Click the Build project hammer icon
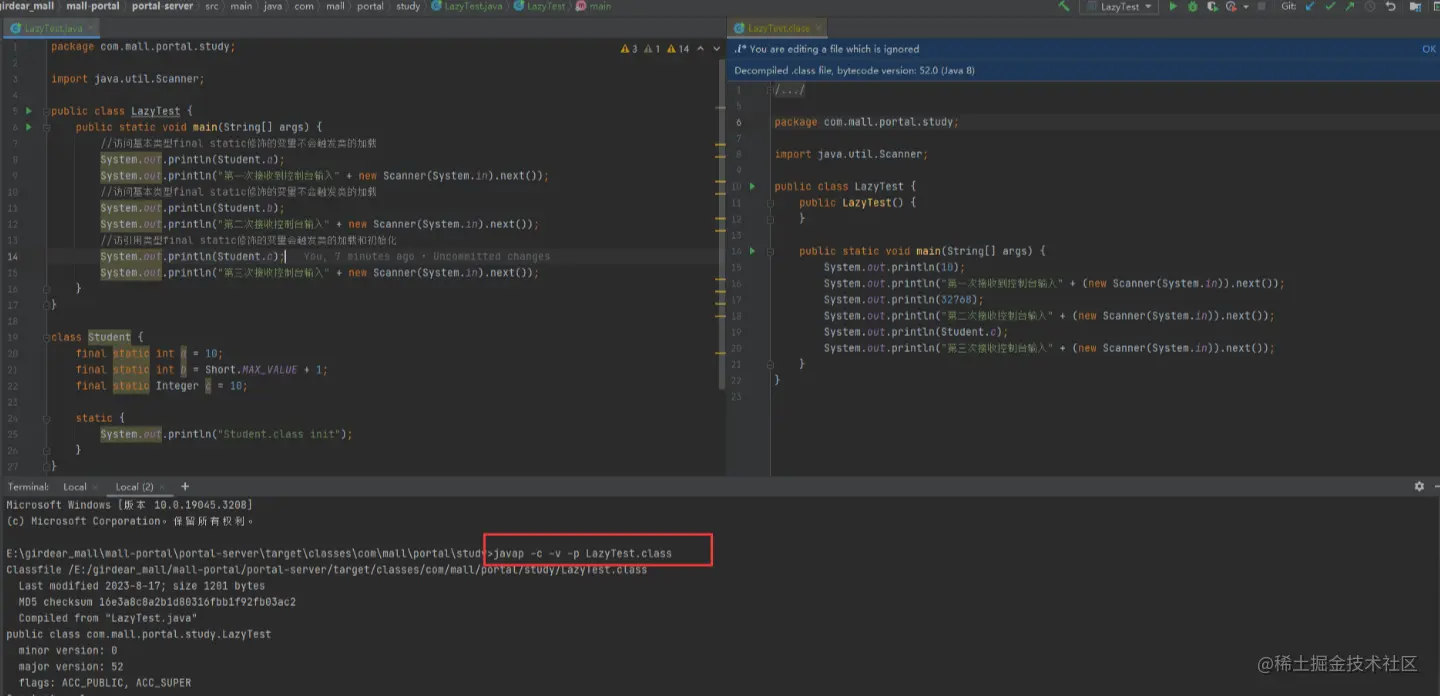The image size is (1440, 696). [x=1063, y=6]
